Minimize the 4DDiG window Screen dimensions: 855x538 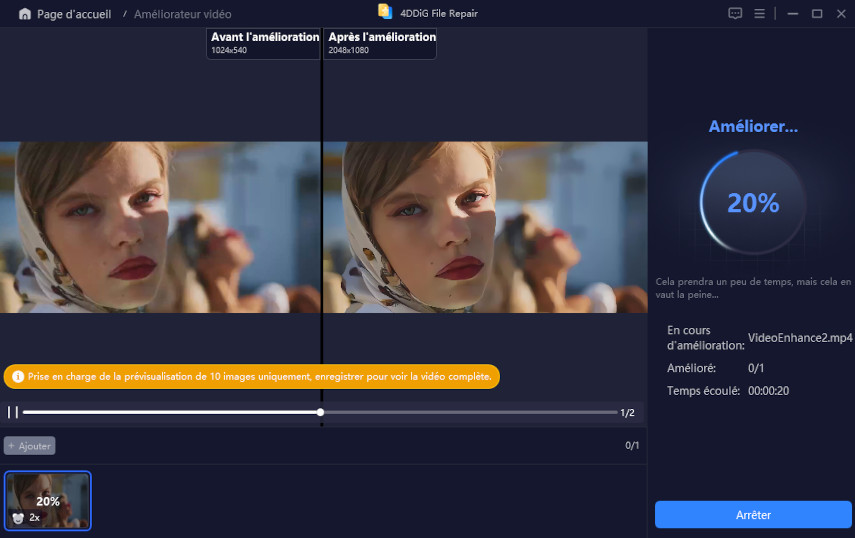click(792, 14)
